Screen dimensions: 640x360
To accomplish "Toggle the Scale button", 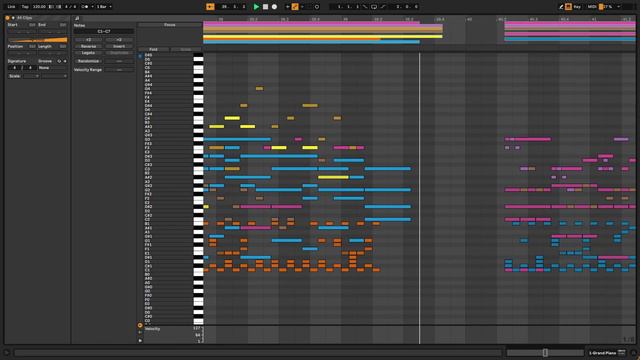I will coord(15,76).
